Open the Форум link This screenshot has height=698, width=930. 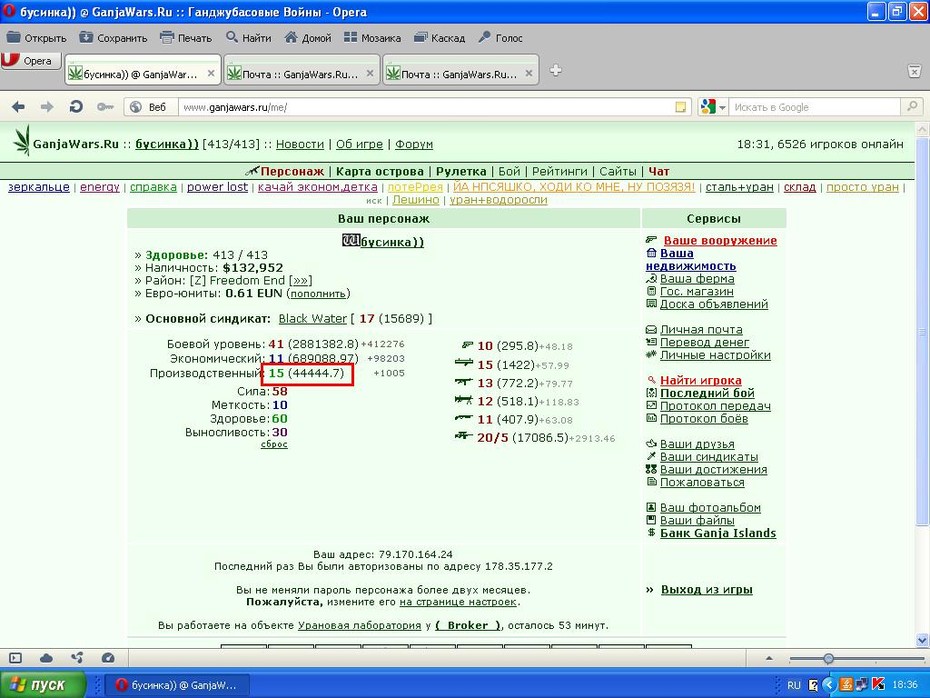(414, 144)
